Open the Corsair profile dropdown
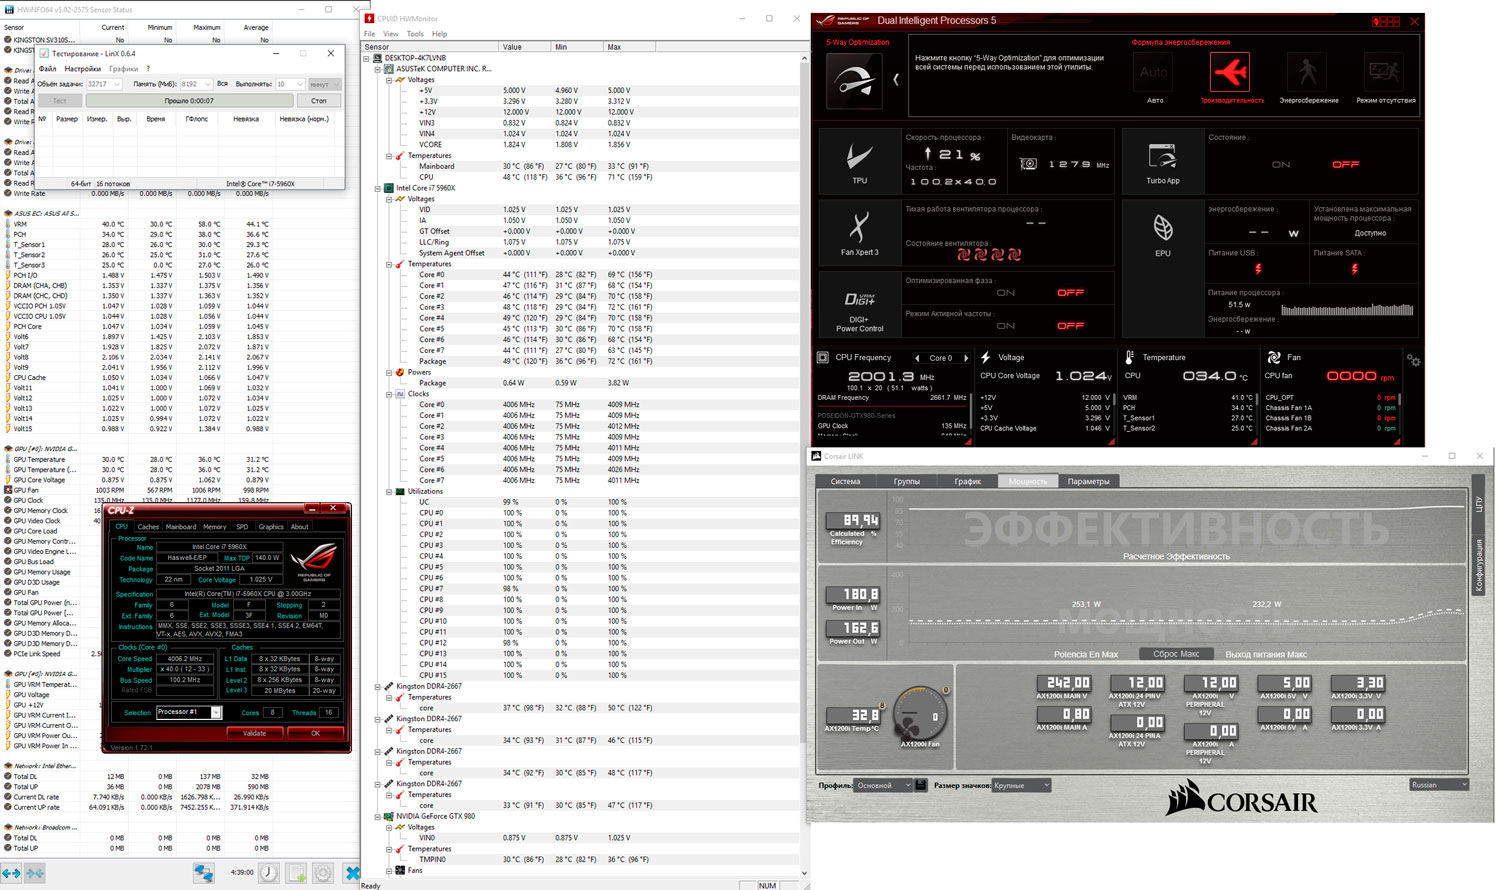 tap(884, 786)
